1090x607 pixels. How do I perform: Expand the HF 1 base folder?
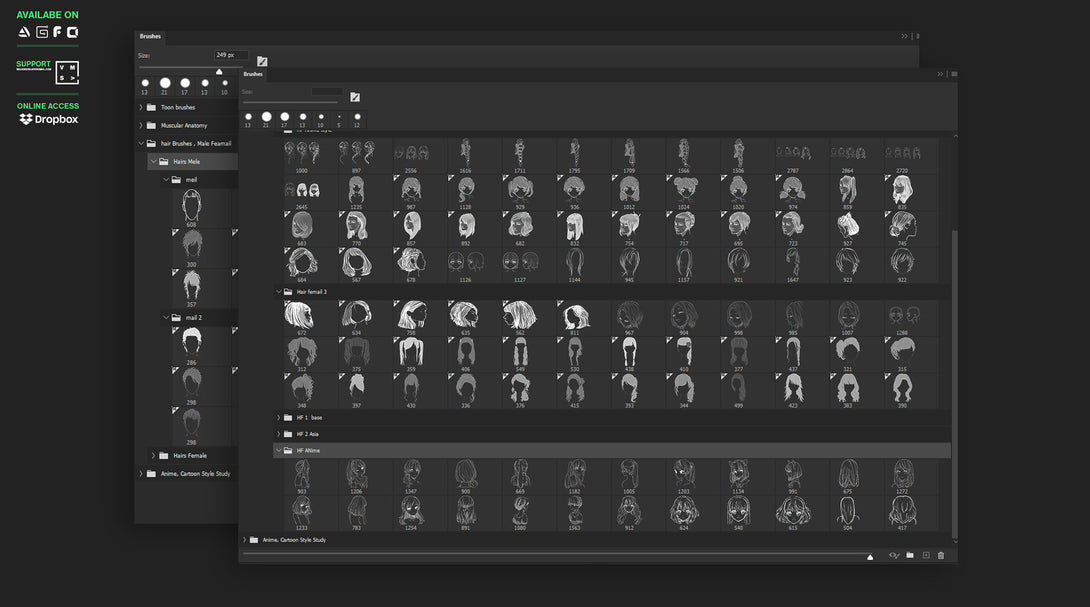pyautogui.click(x=279, y=417)
